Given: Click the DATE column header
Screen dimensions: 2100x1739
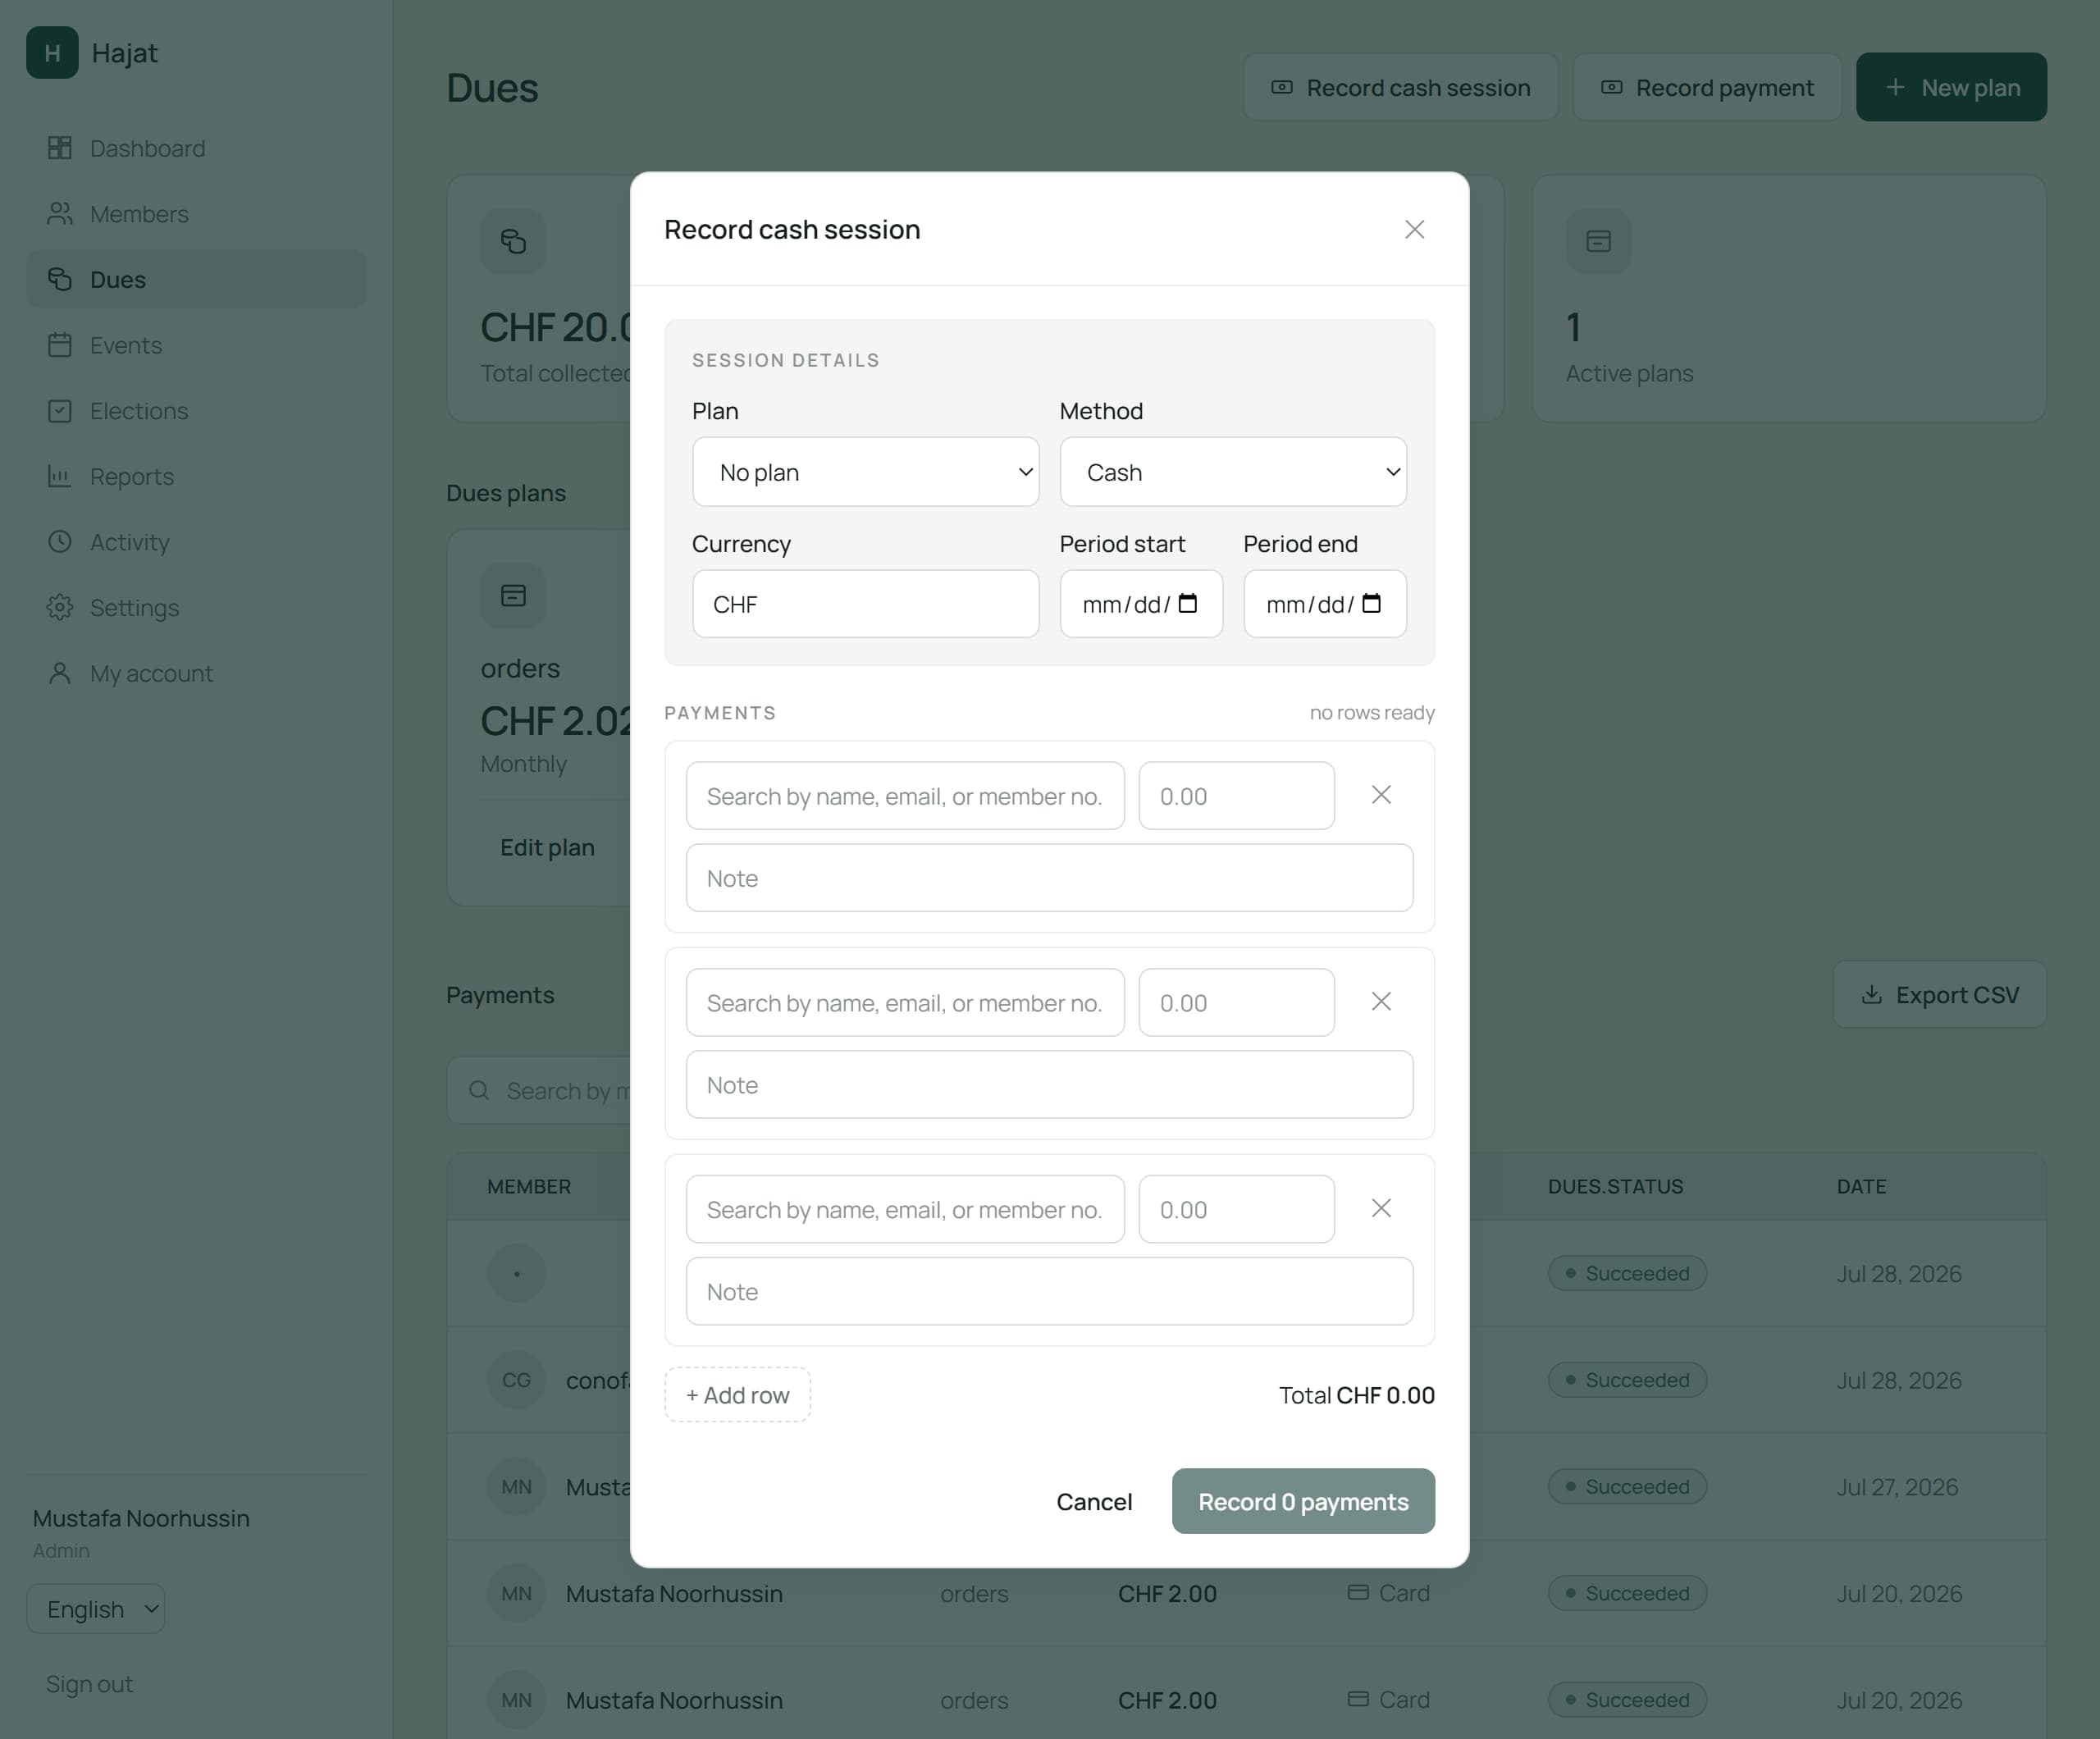Looking at the screenshot, I should coord(1861,1187).
